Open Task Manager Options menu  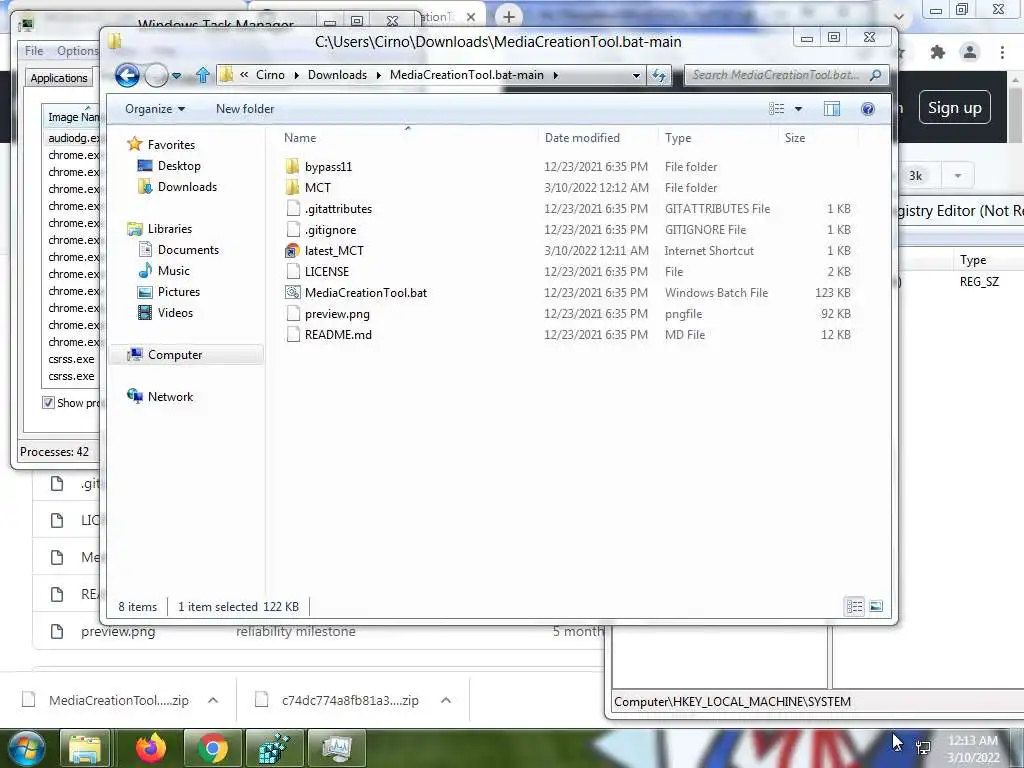pyautogui.click(x=77, y=51)
